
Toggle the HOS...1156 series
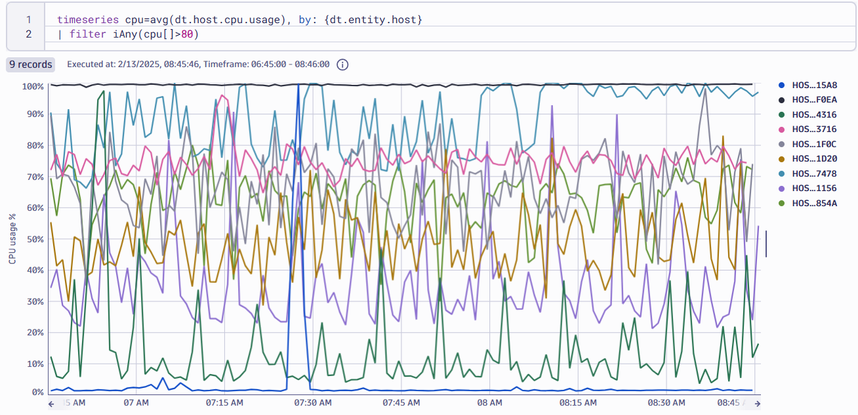click(x=813, y=189)
